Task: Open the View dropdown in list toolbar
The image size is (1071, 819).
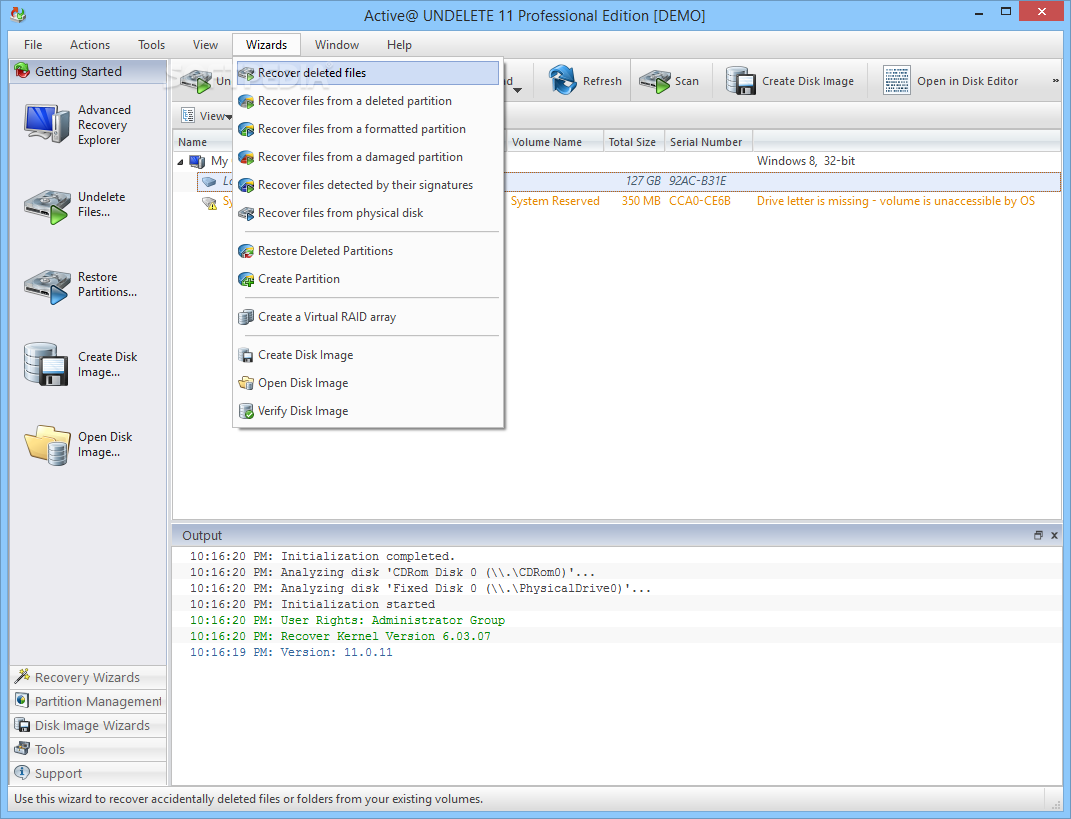Action: (206, 116)
